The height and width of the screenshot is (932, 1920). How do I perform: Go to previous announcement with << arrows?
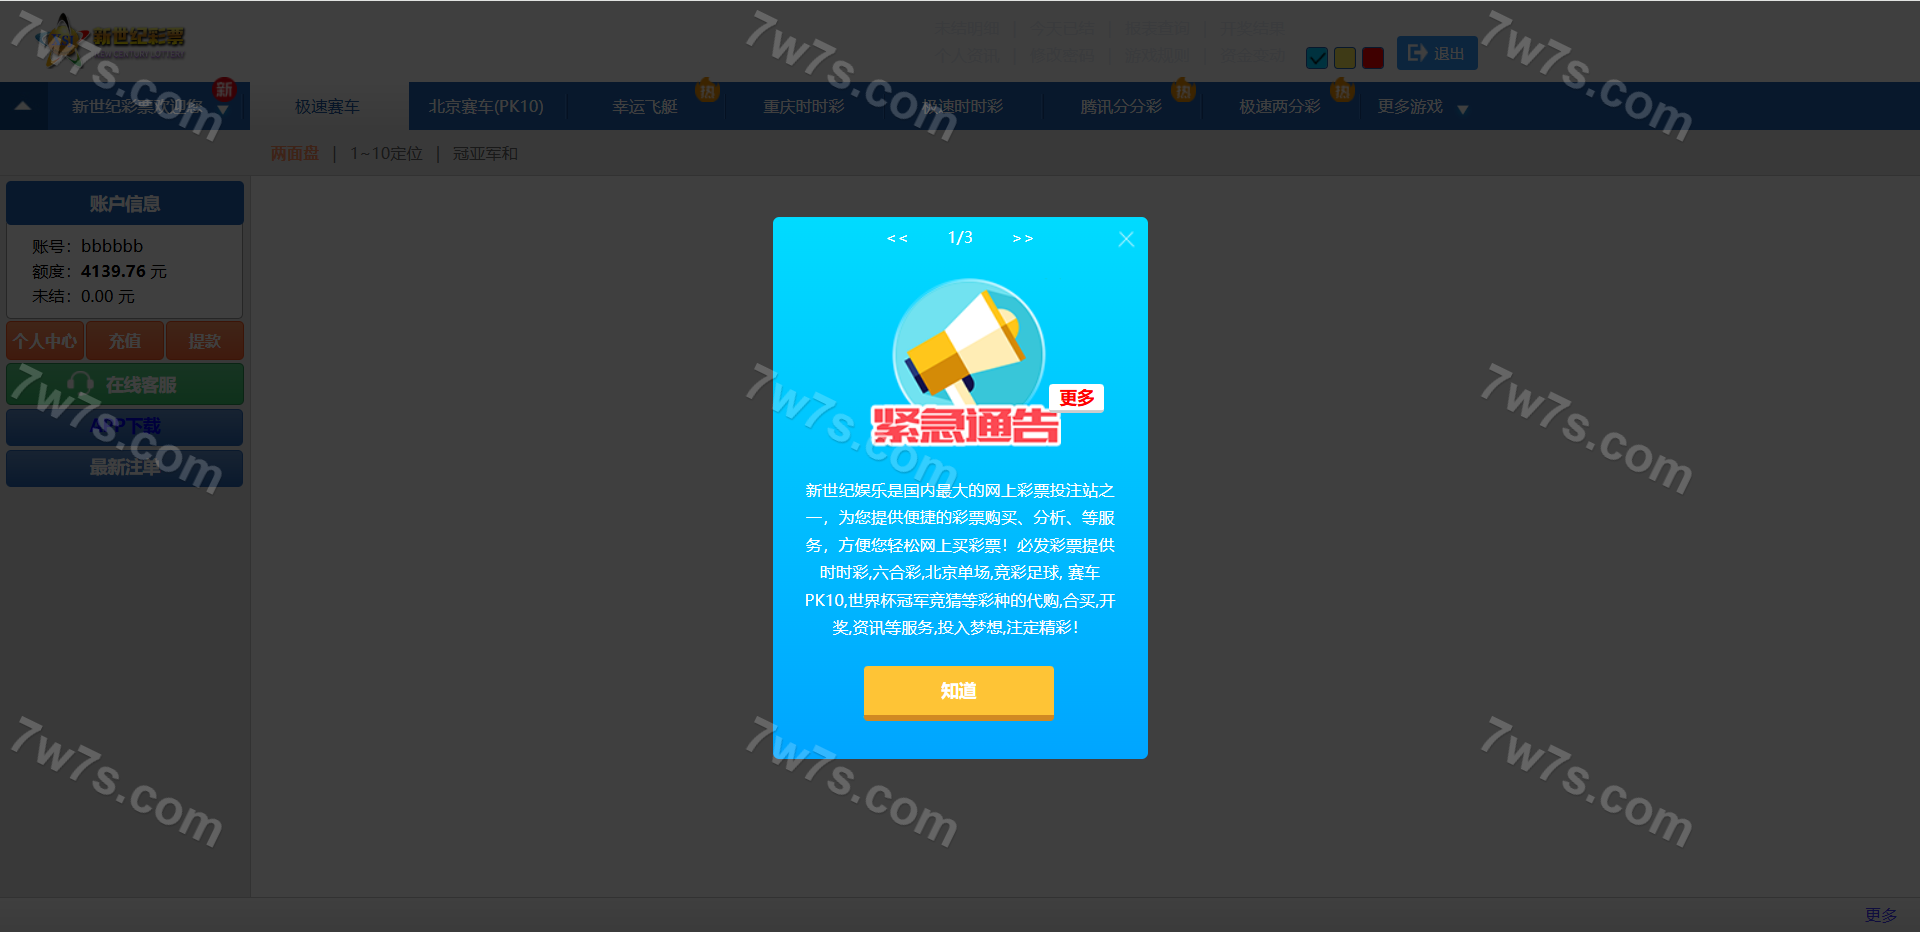click(897, 238)
